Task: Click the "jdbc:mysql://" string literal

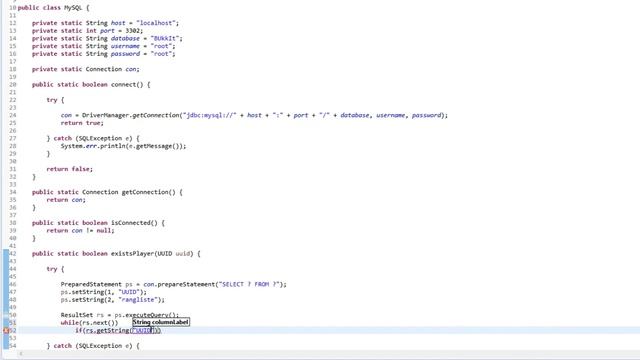Action: pos(210,116)
